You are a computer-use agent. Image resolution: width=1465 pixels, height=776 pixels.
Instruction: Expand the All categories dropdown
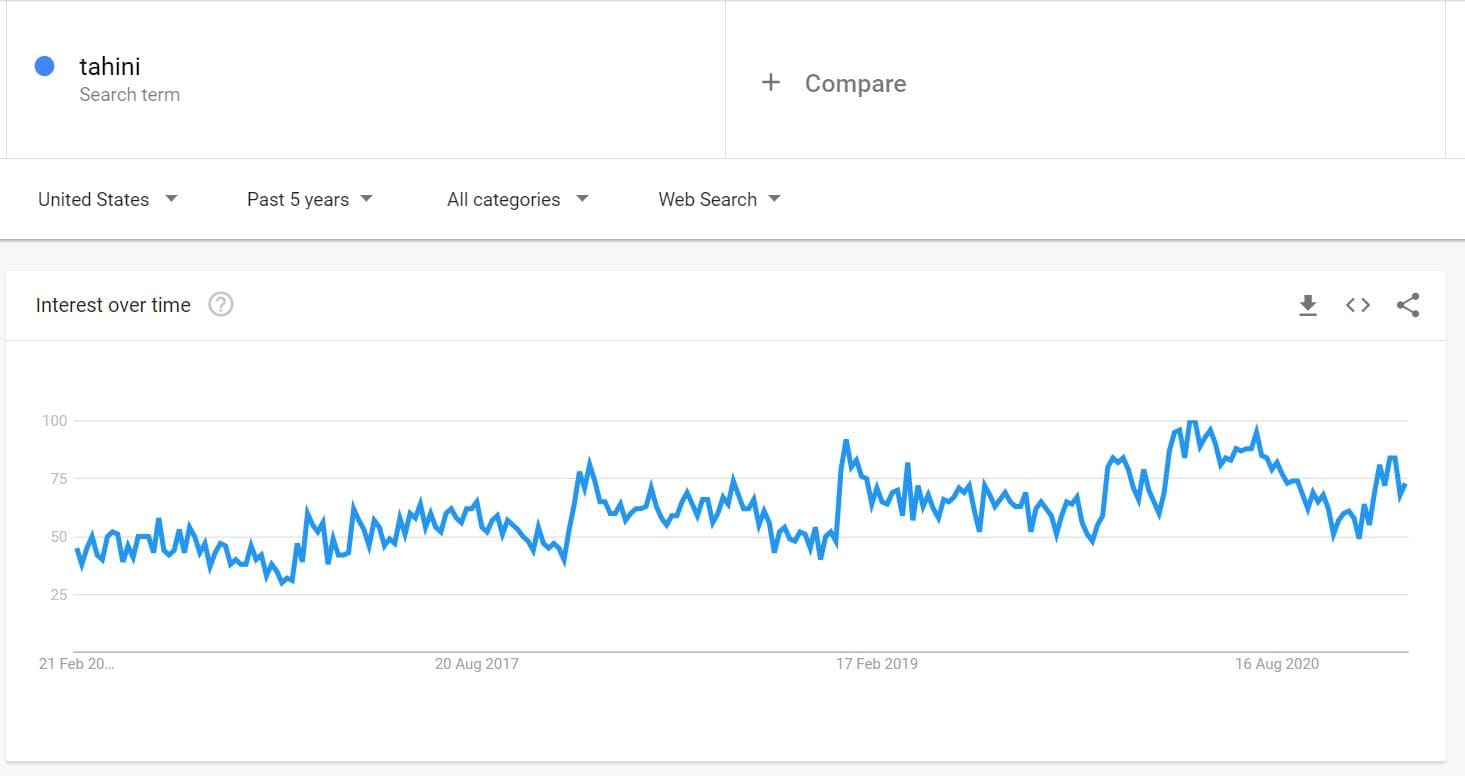coord(517,199)
